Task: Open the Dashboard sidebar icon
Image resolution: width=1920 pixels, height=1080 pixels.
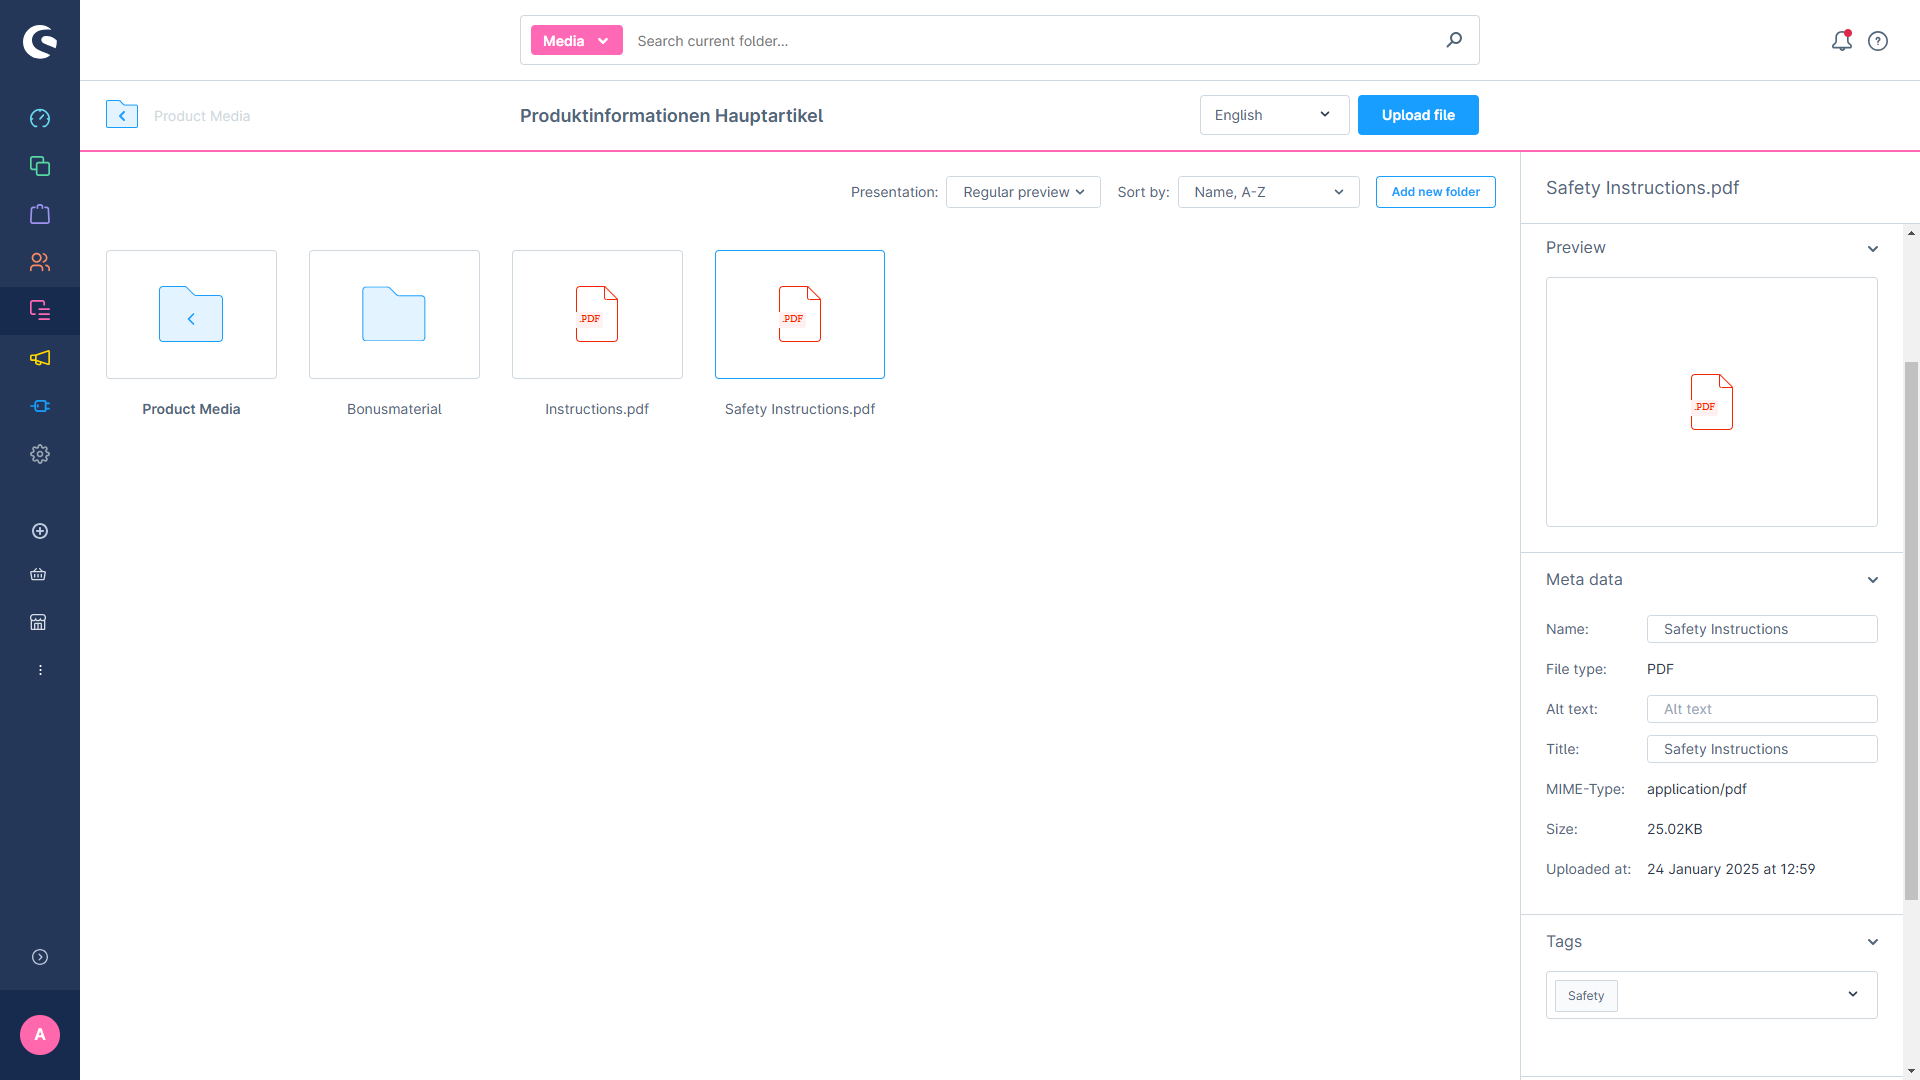Action: click(40, 118)
